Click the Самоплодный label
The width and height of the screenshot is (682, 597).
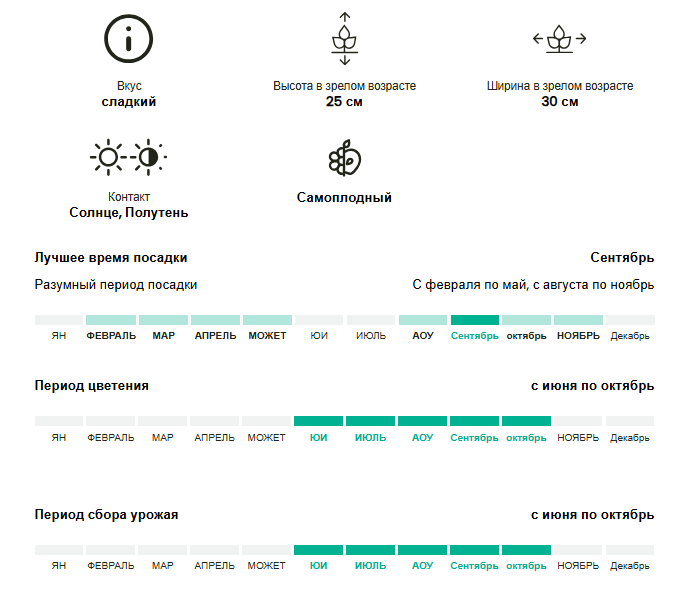(x=344, y=197)
